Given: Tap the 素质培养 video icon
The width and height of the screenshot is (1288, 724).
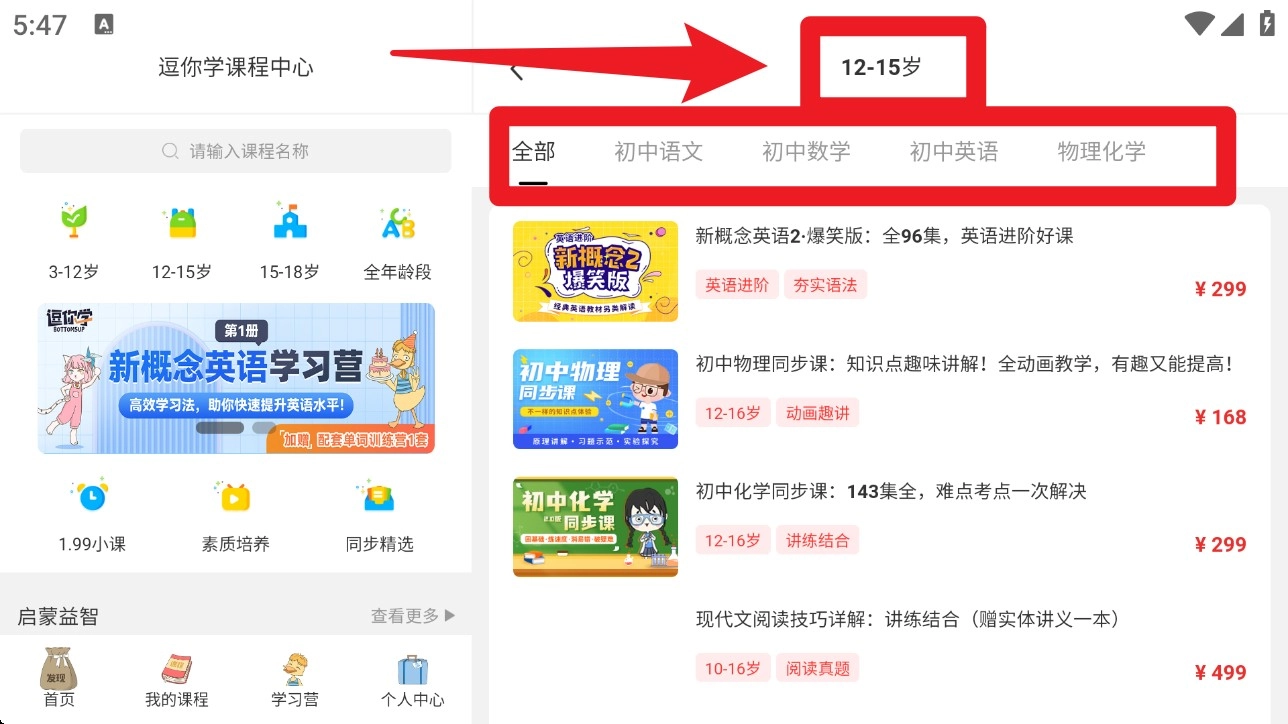Looking at the screenshot, I should tap(235, 495).
